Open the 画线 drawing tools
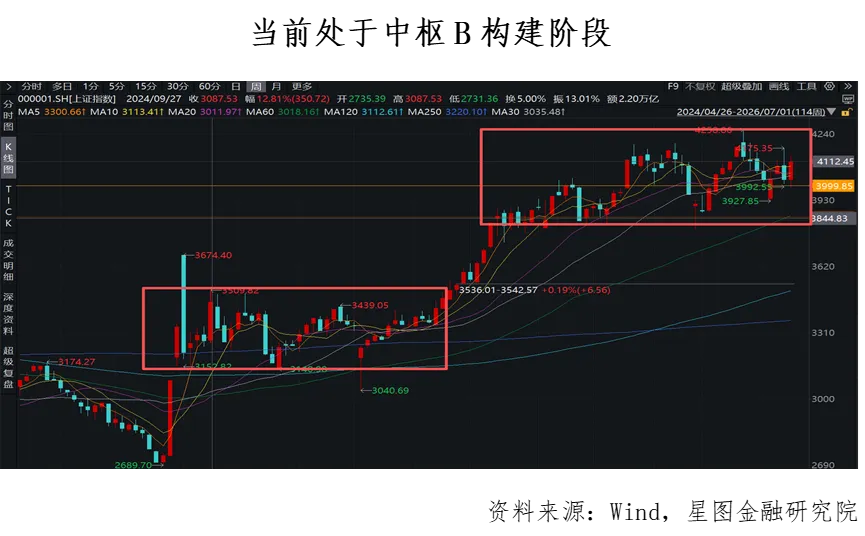Image resolution: width=865 pixels, height=536 pixels. pyautogui.click(x=778, y=87)
